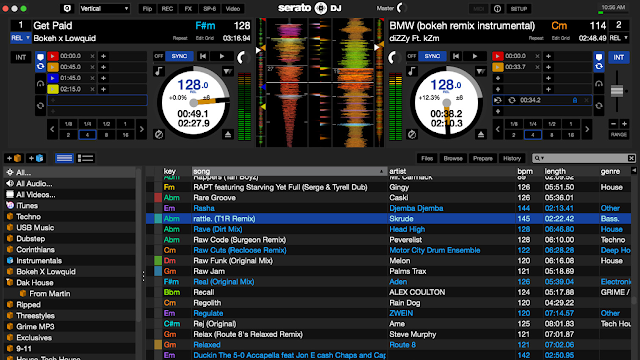Open the Vertical display mode dropdown
This screenshot has height=360, width=640.
point(104,9)
